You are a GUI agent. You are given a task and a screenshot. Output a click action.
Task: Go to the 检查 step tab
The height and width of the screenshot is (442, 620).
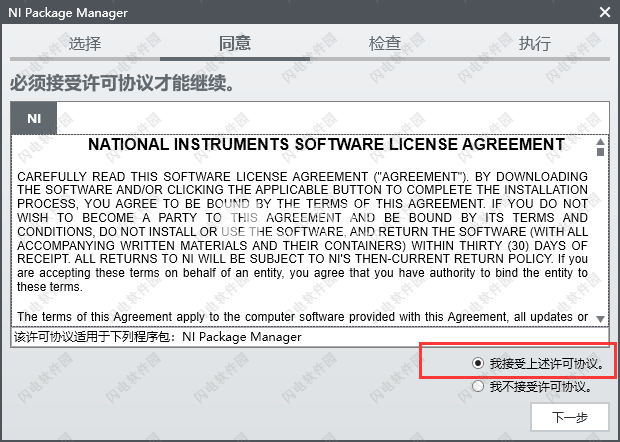pos(385,43)
